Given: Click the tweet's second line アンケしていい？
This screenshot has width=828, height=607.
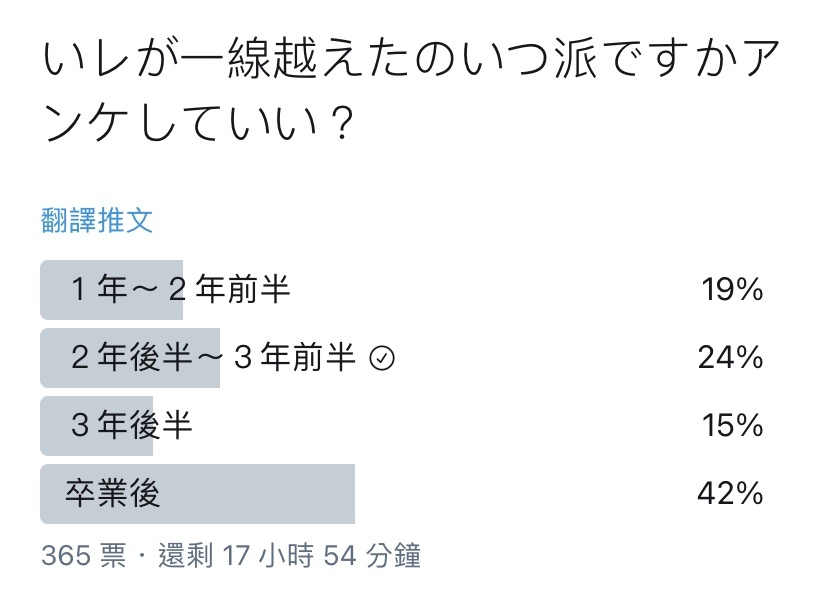Looking at the screenshot, I should tap(197, 123).
